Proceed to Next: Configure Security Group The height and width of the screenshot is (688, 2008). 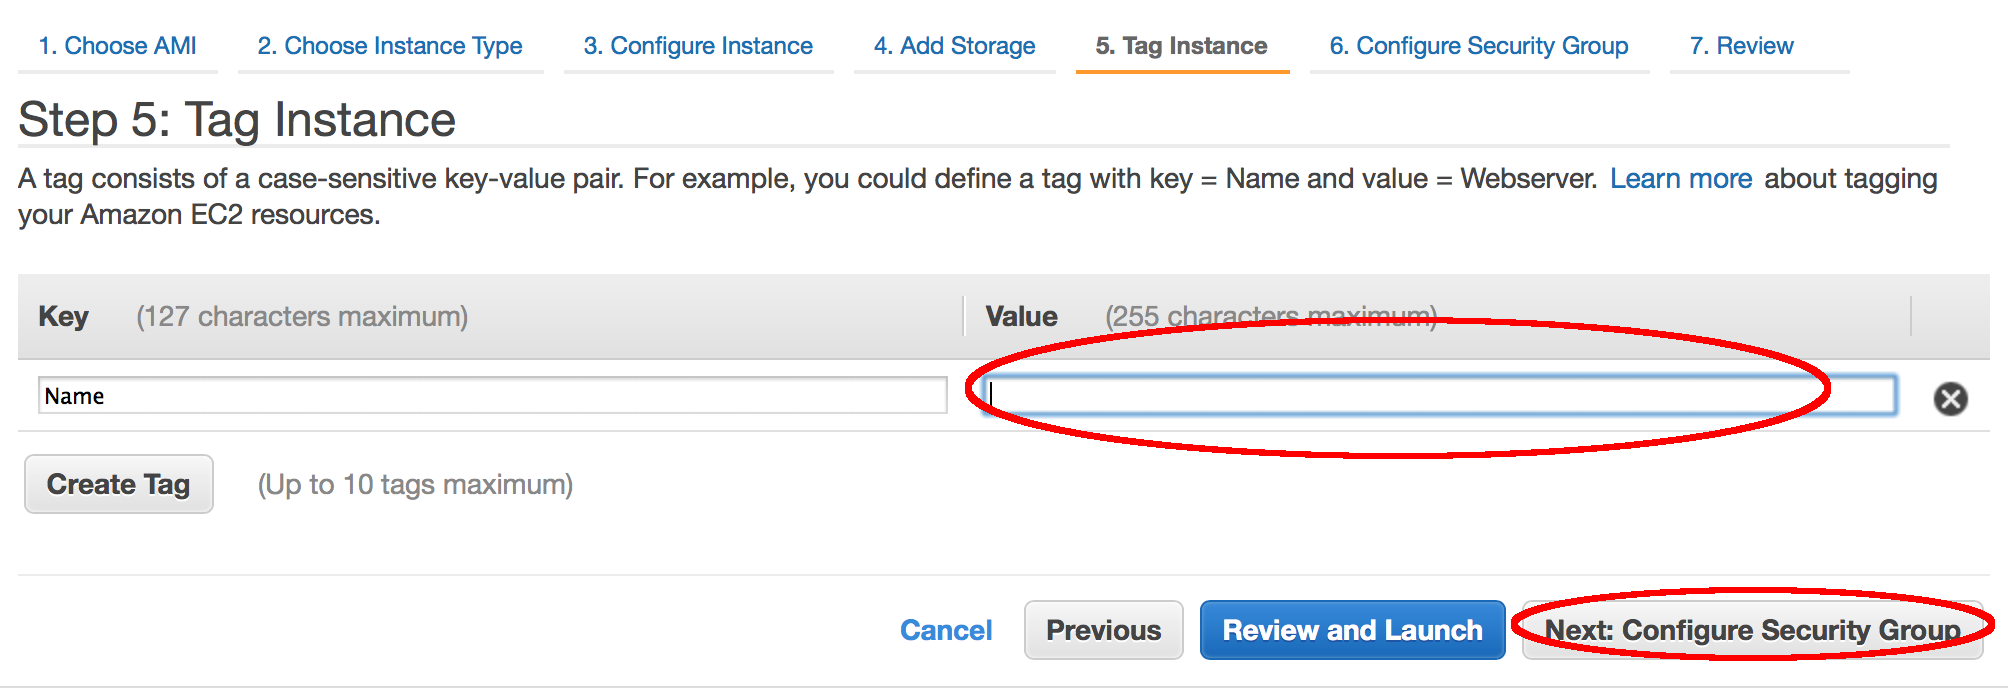(1752, 630)
